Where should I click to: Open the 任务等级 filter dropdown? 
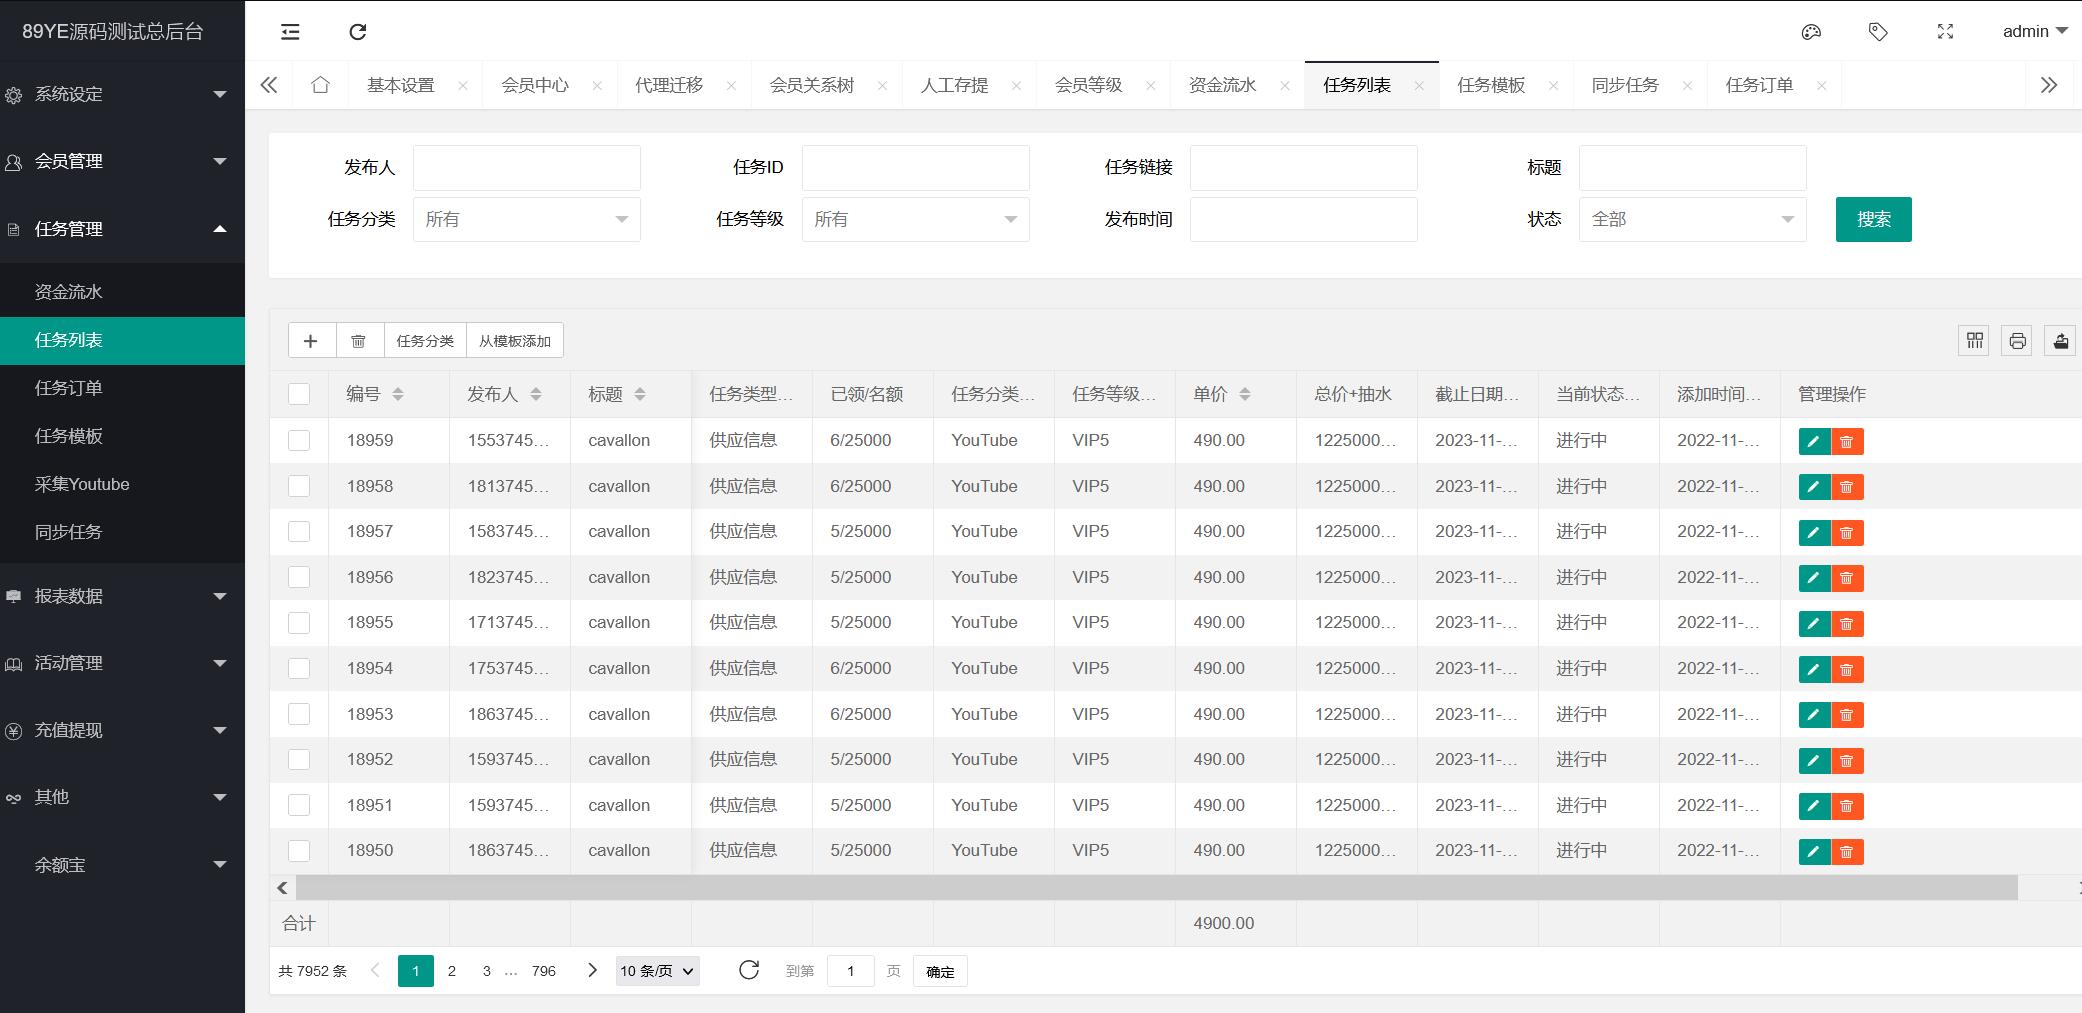pos(915,219)
